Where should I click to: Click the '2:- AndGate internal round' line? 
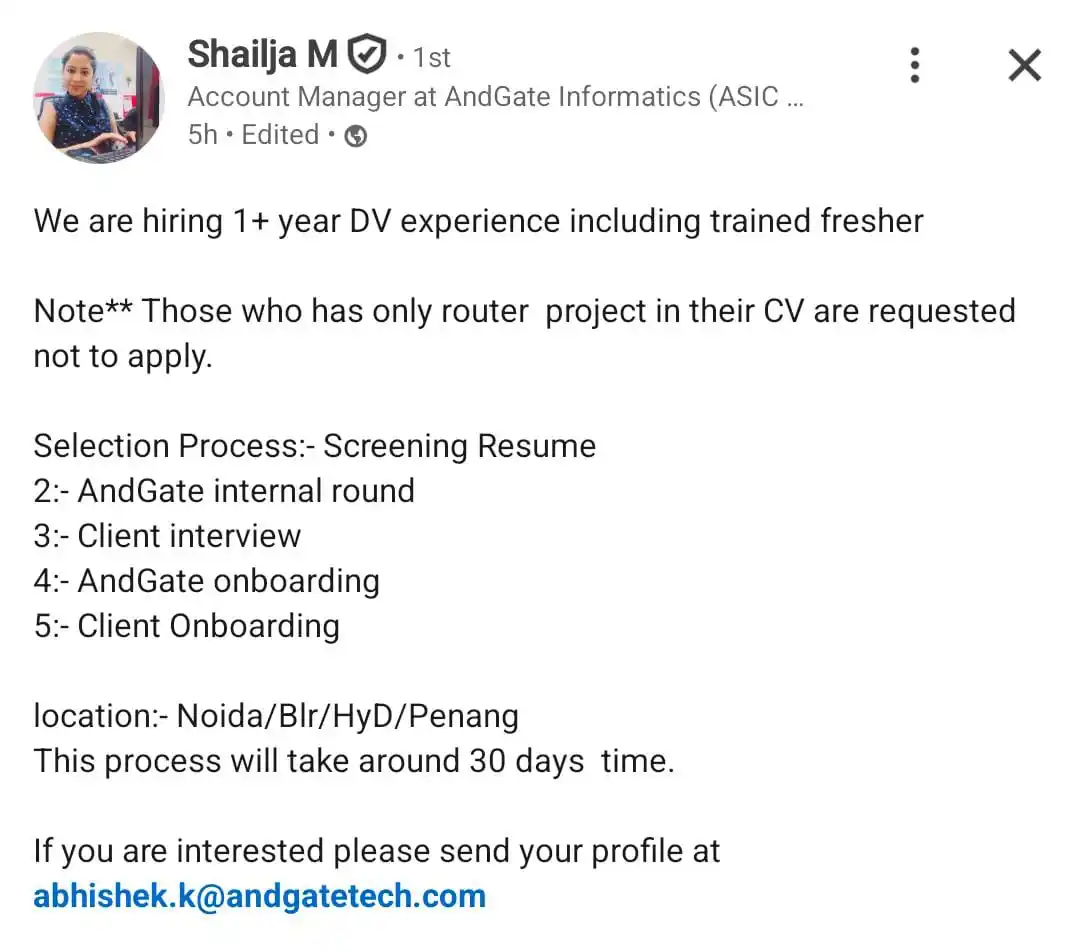(x=224, y=491)
